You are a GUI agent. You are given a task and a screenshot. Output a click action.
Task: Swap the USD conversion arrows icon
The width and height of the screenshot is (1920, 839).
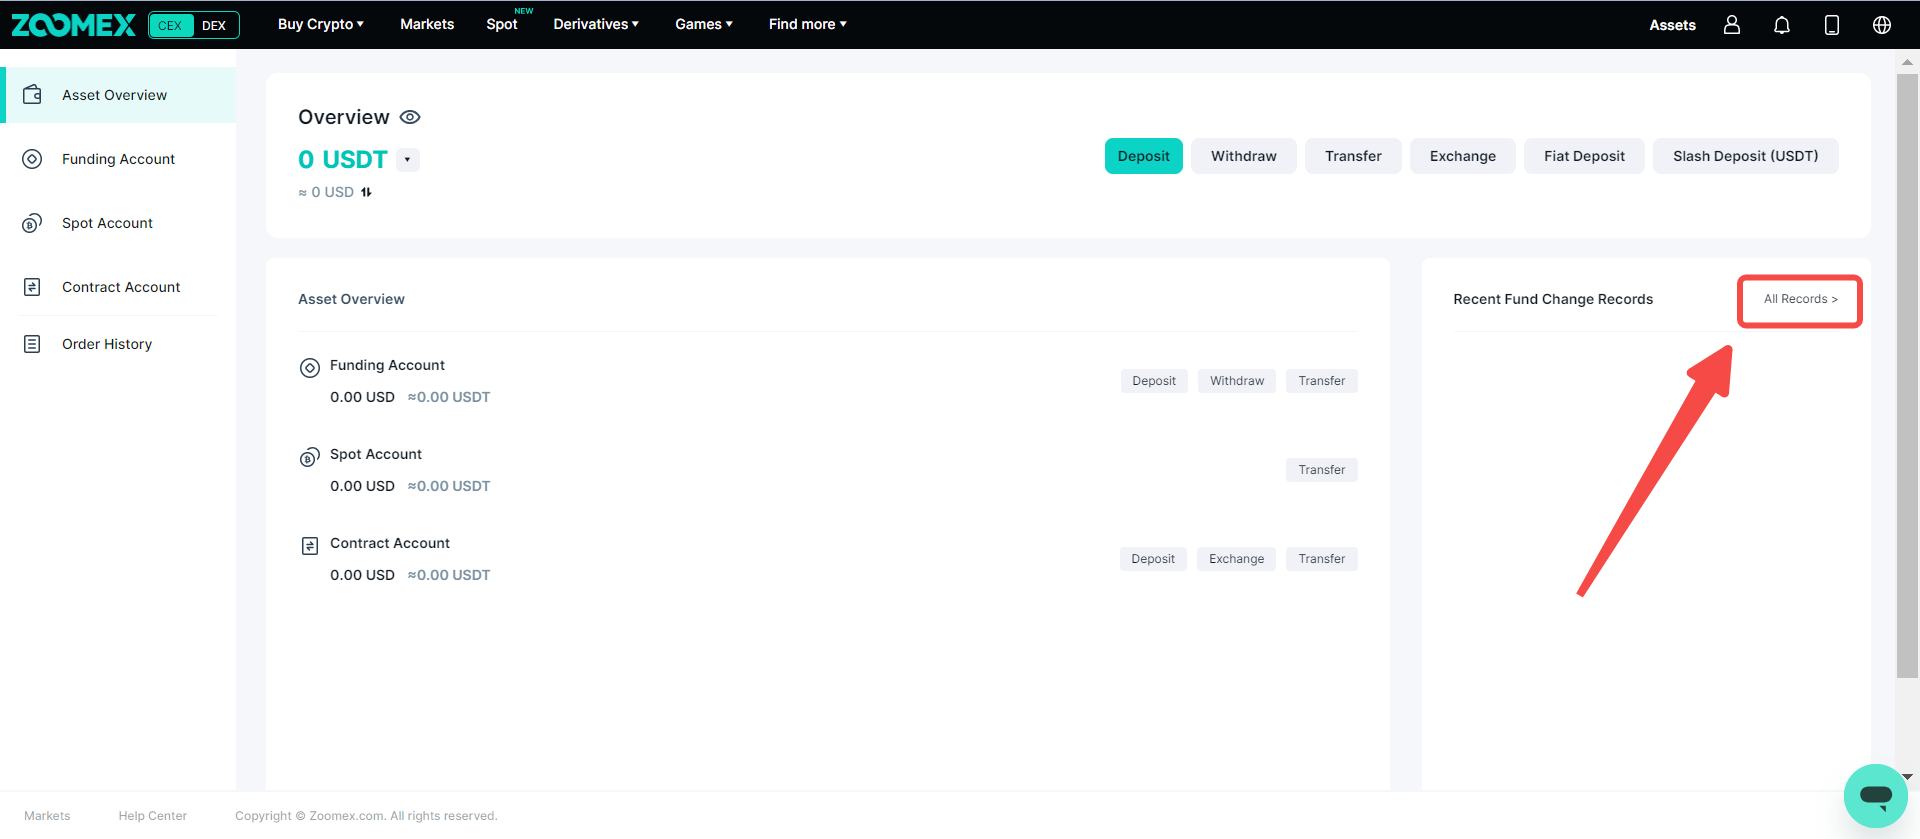(x=366, y=192)
